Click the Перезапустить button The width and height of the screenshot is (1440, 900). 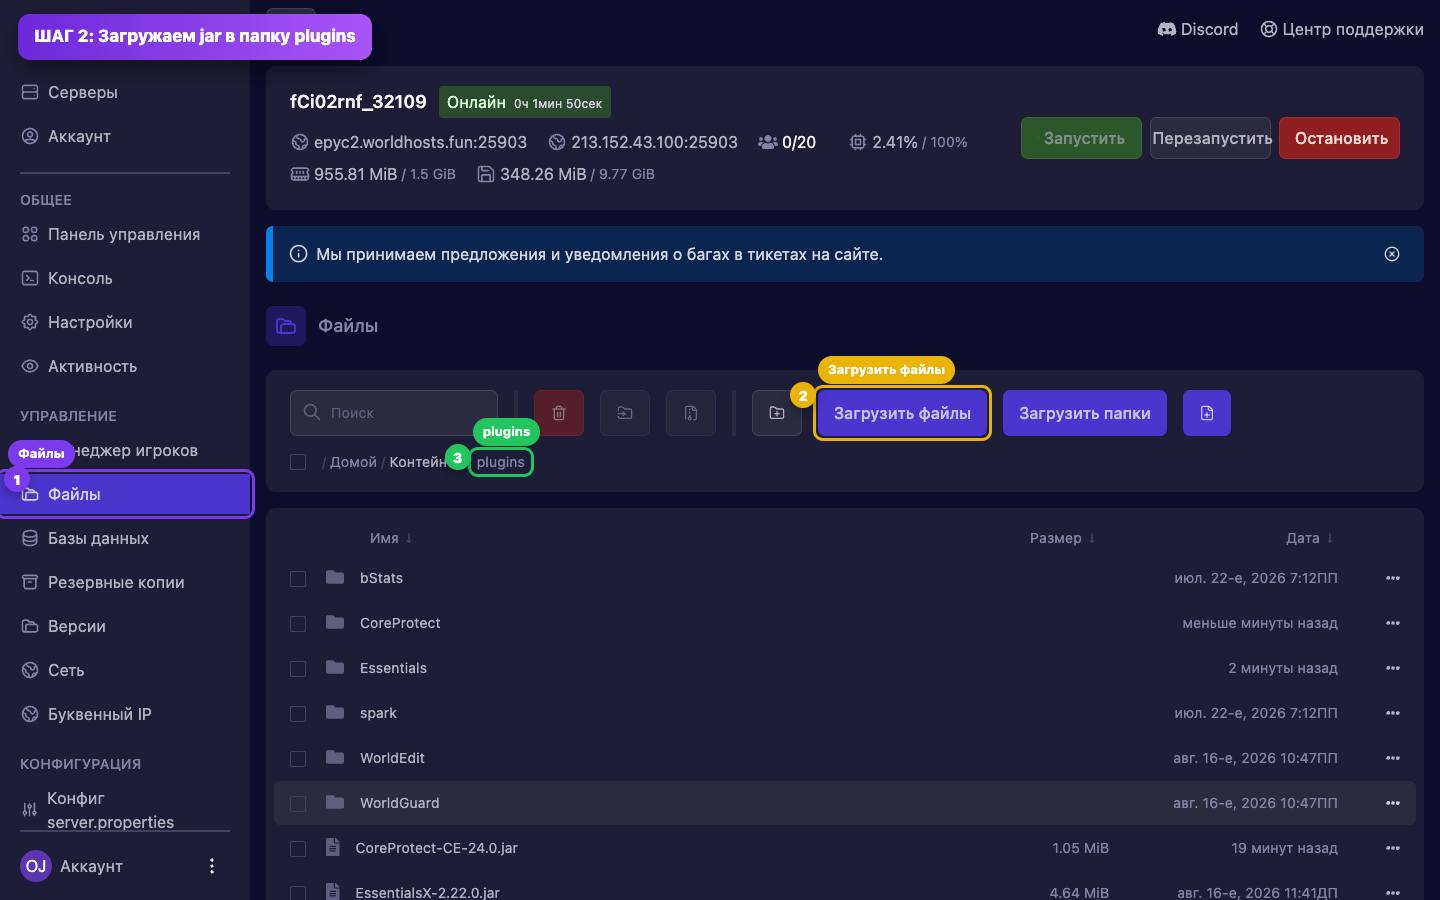click(1211, 138)
